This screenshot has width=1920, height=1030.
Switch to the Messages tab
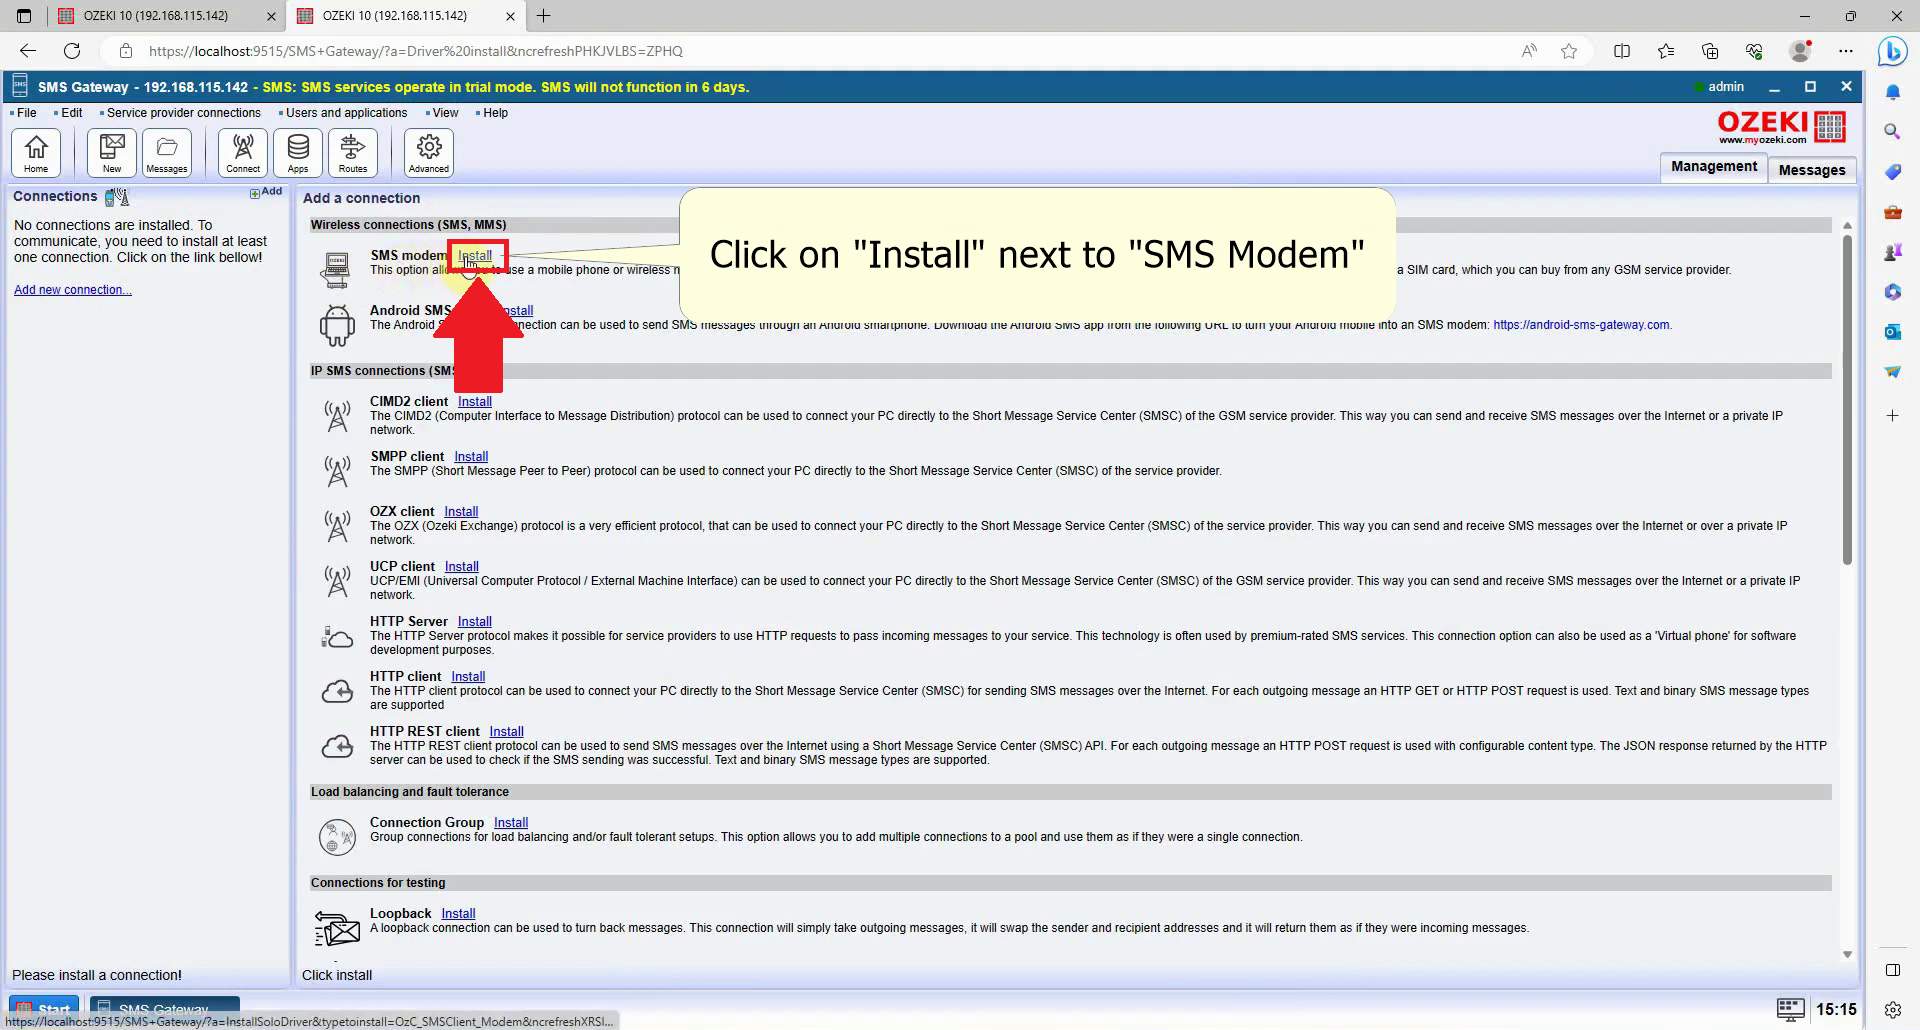point(1811,170)
